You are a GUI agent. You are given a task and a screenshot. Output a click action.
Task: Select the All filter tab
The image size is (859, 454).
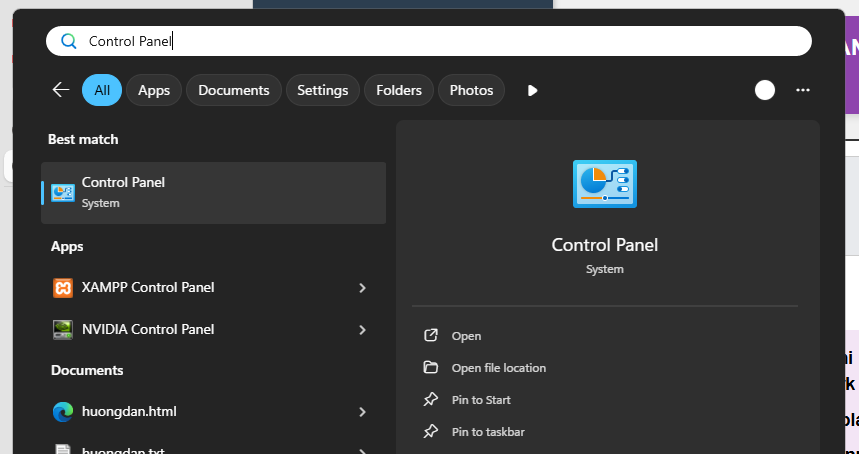click(102, 90)
